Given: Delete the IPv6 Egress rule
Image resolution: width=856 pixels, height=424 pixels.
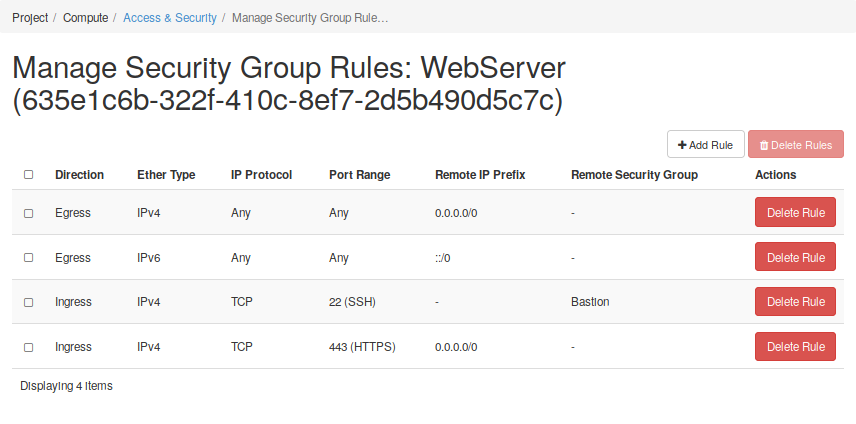Looking at the screenshot, I should coord(795,257).
